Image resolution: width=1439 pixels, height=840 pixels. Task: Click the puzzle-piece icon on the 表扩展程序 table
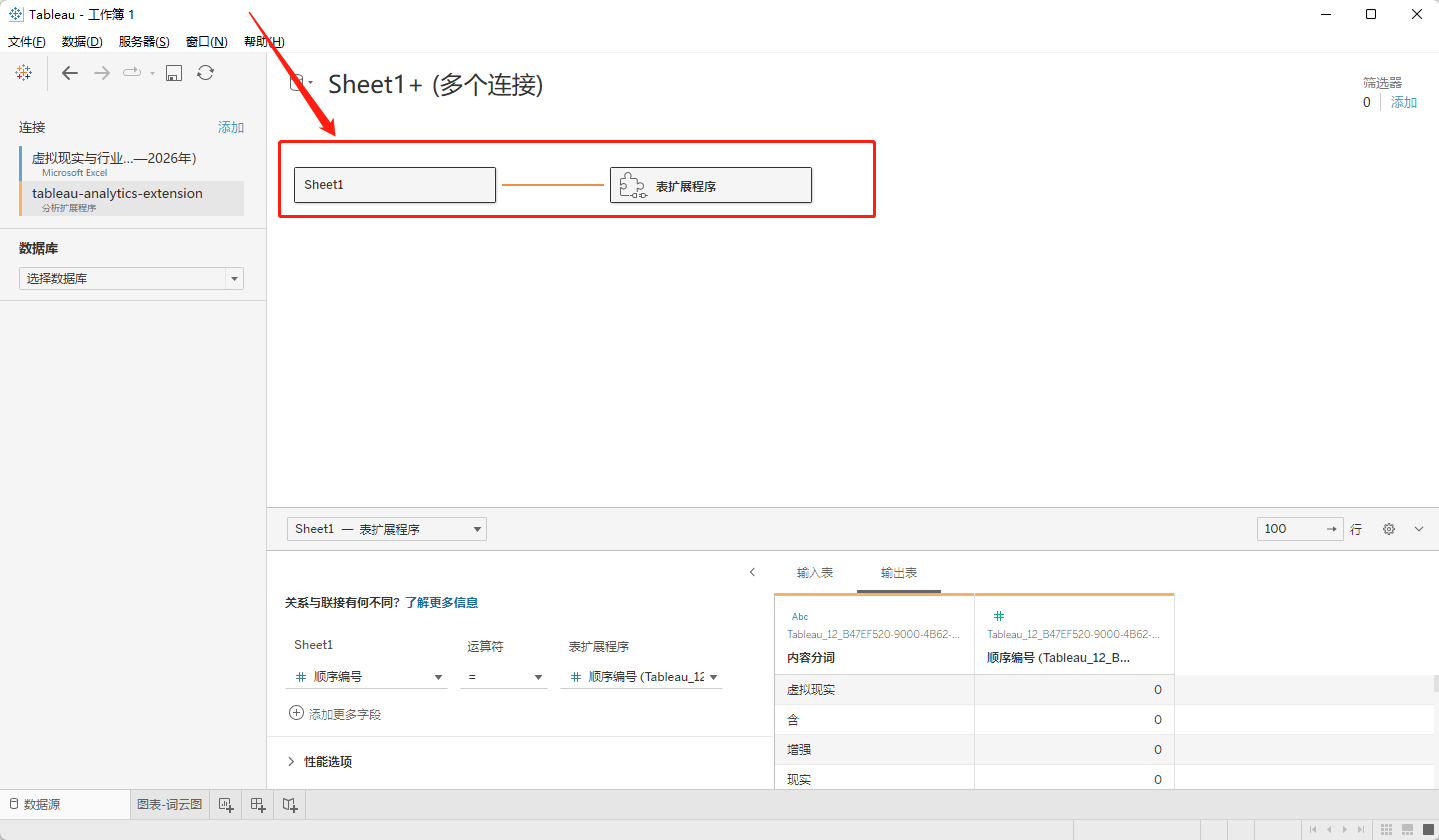[633, 185]
